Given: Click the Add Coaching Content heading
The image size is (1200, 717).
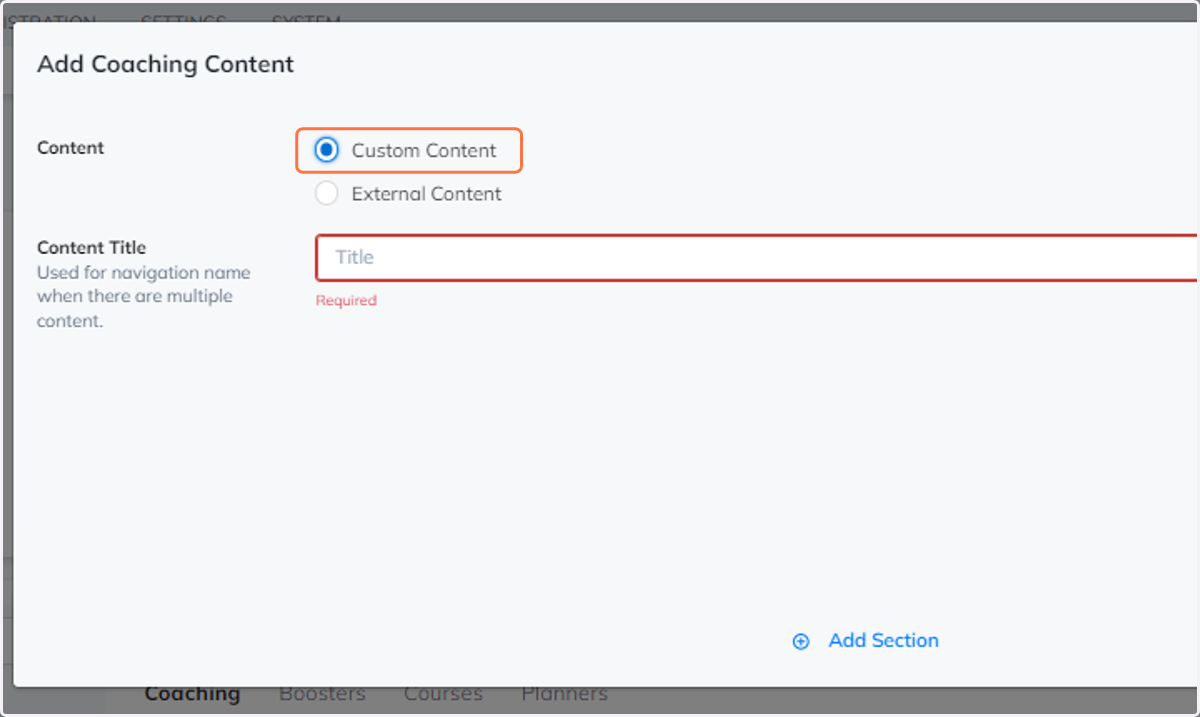Looking at the screenshot, I should (x=166, y=64).
